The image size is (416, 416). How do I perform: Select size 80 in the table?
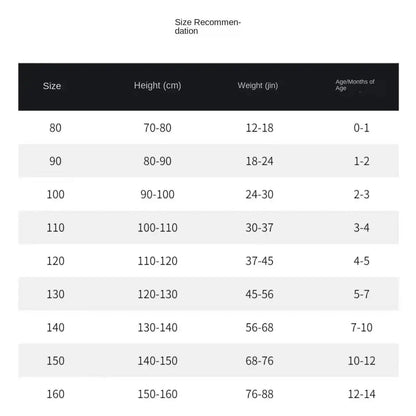coord(55,128)
